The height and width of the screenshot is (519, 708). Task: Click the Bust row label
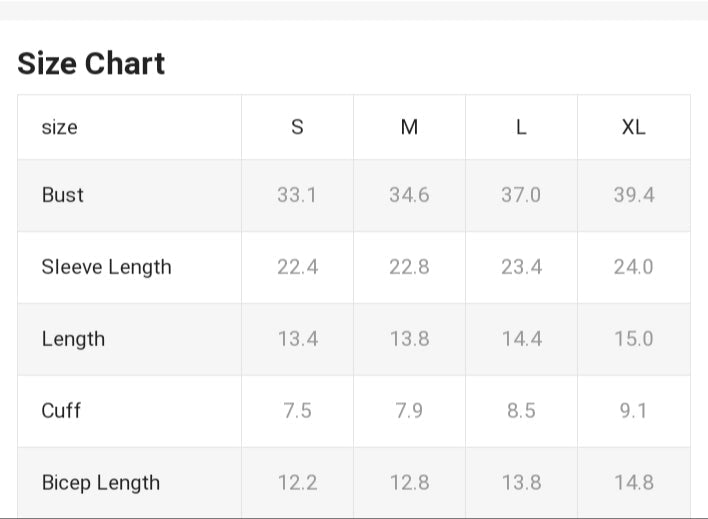63,195
